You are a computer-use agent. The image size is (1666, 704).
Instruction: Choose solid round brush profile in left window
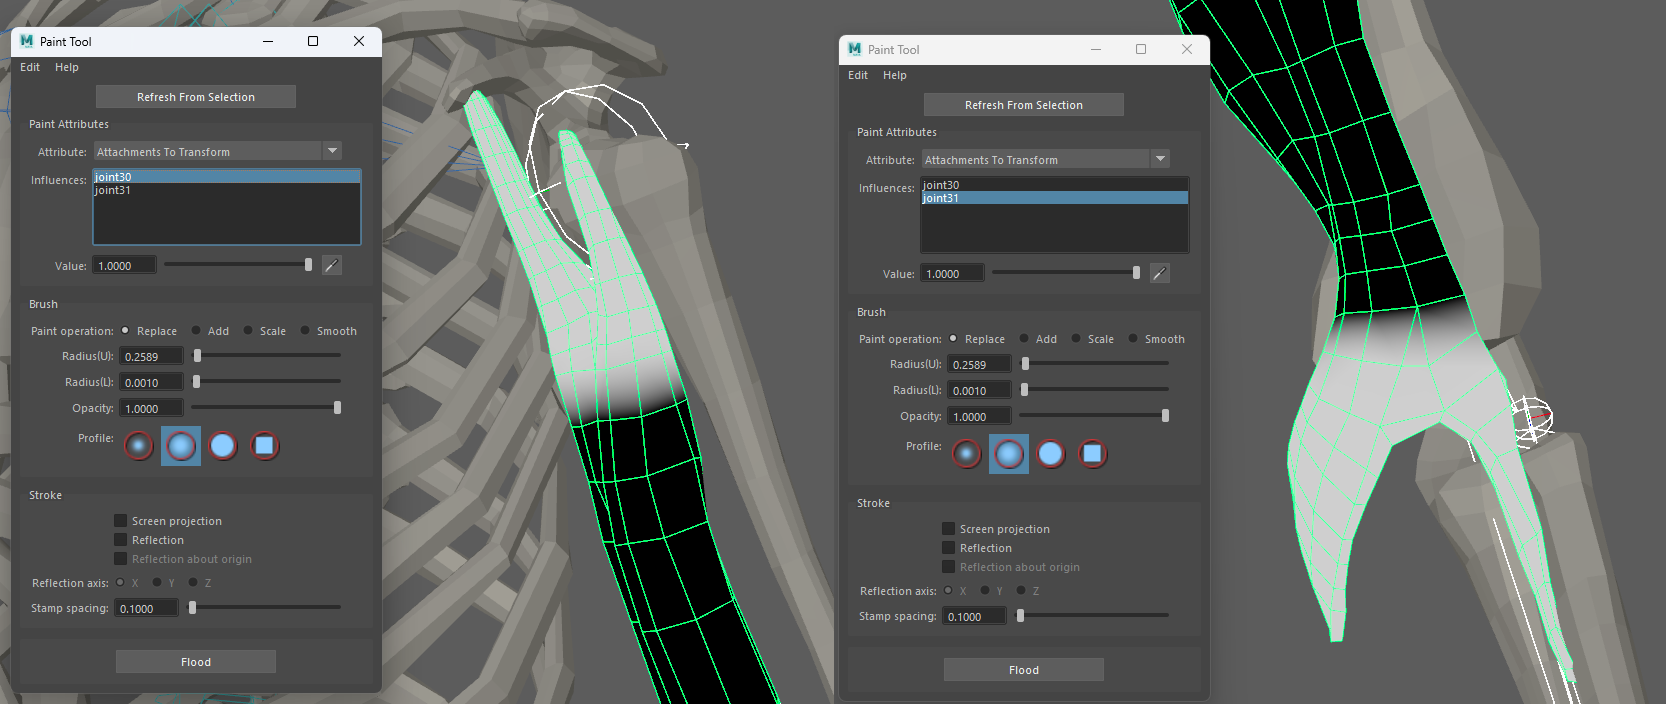pos(223,446)
